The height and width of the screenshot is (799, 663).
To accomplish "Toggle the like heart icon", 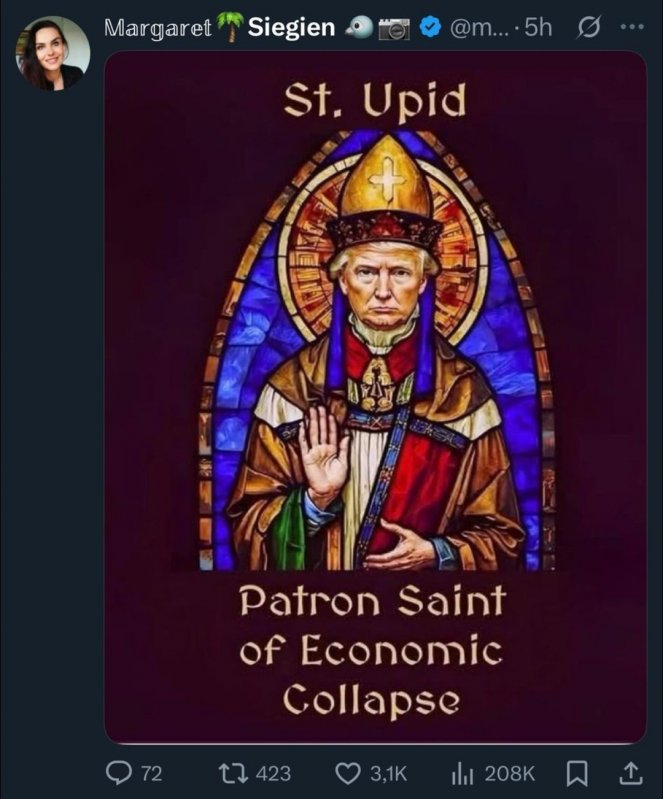I will tap(348, 774).
